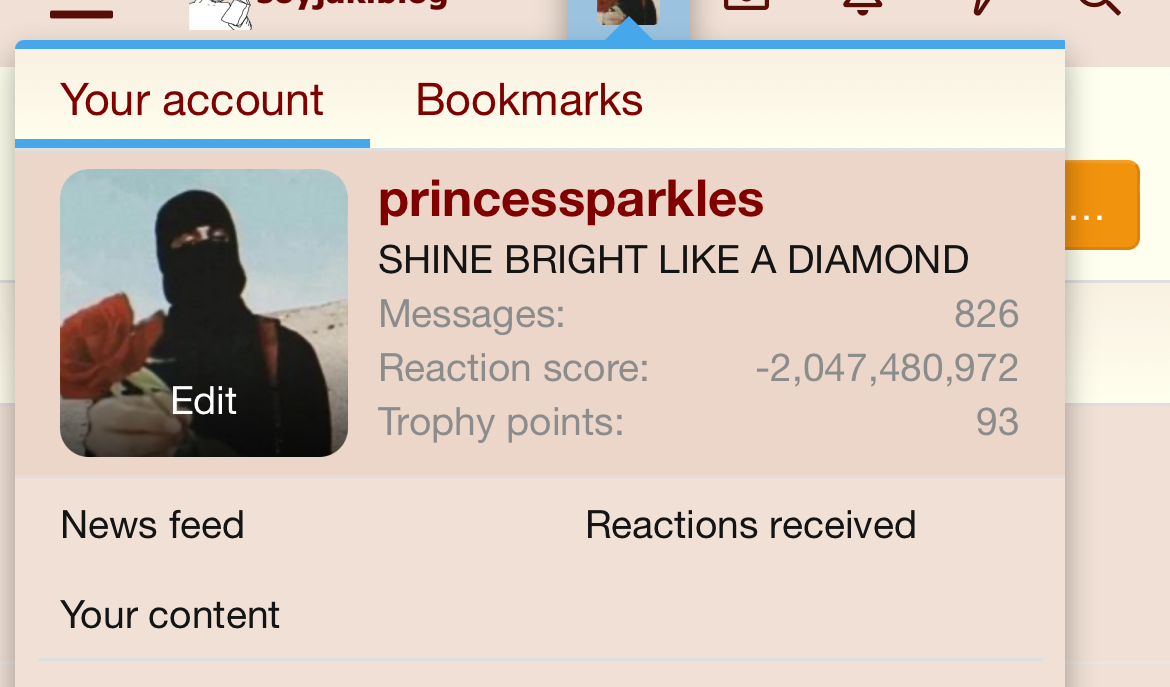Open the Trophy points label
1170x687 pixels.
501,422
